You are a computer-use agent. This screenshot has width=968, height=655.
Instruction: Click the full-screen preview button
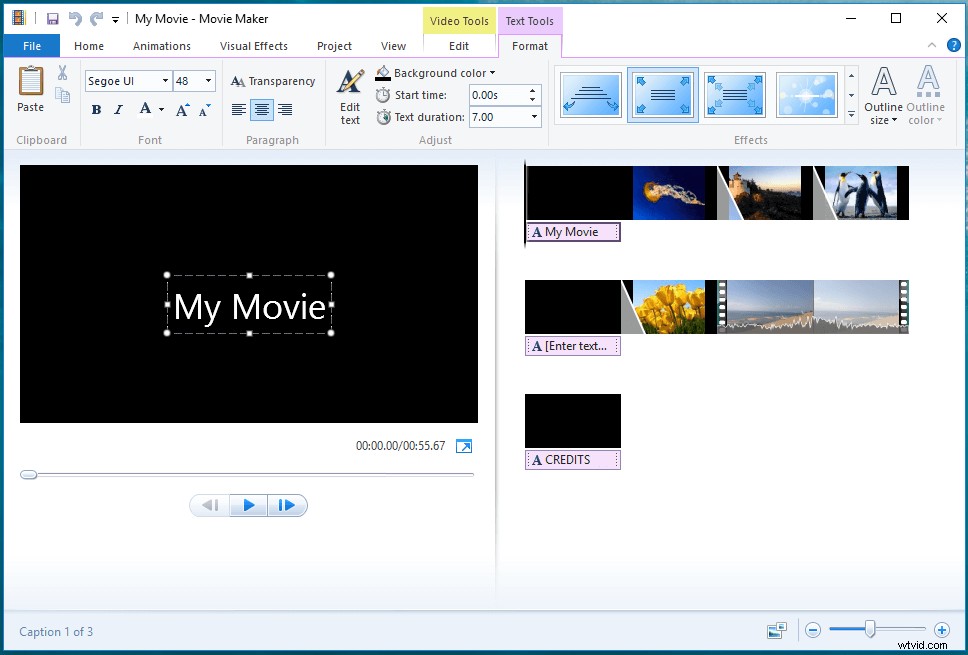[x=463, y=446]
